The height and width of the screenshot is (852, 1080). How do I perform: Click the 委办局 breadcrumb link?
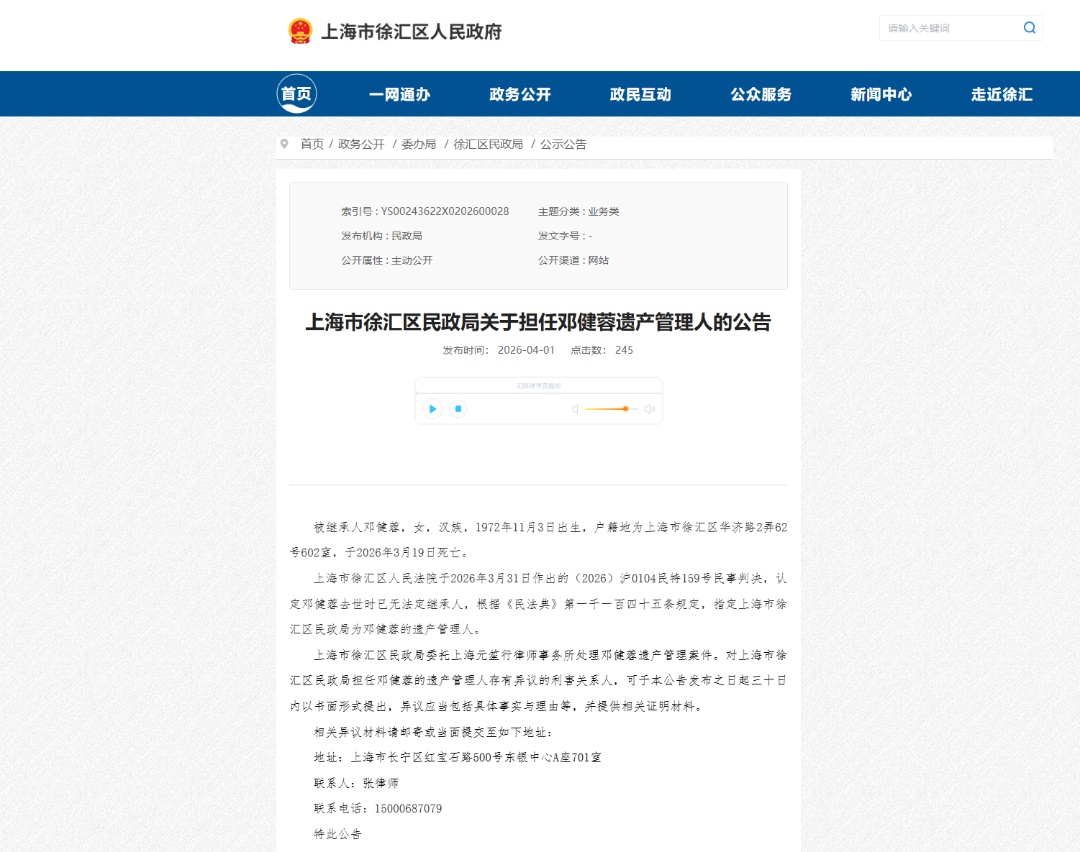coord(420,143)
